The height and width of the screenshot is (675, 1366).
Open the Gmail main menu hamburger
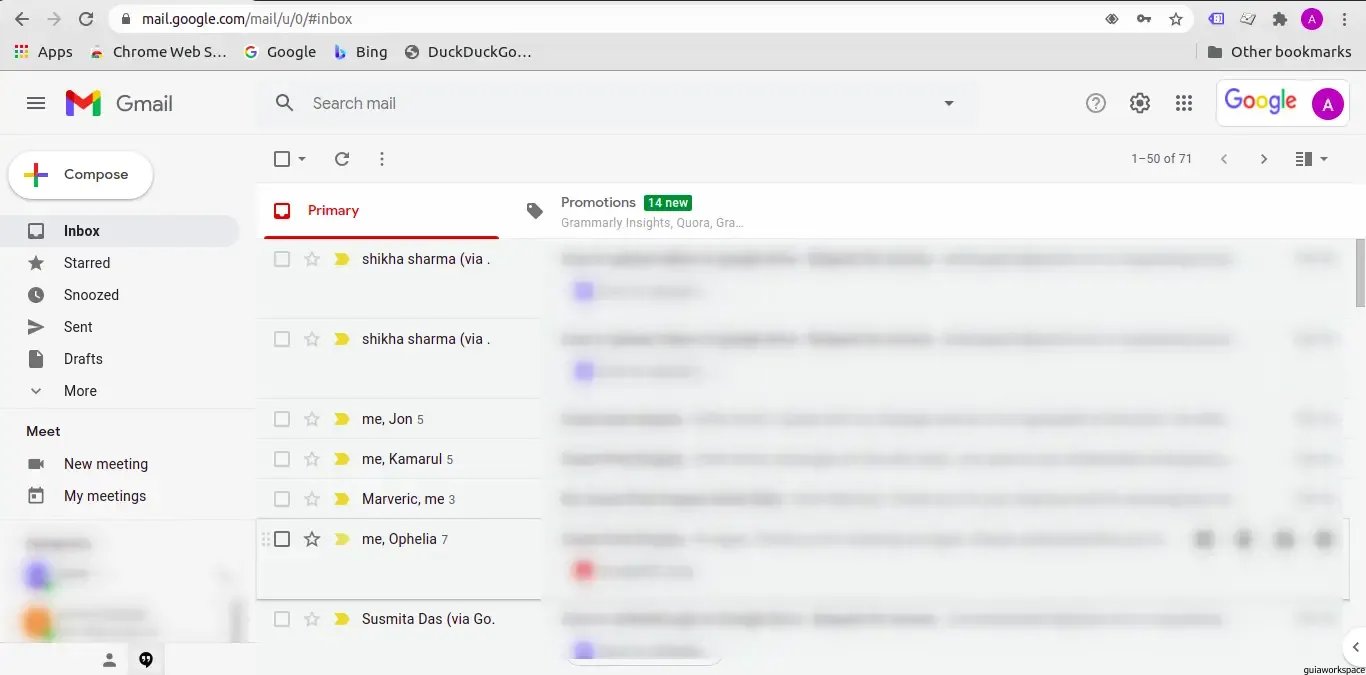(36, 103)
